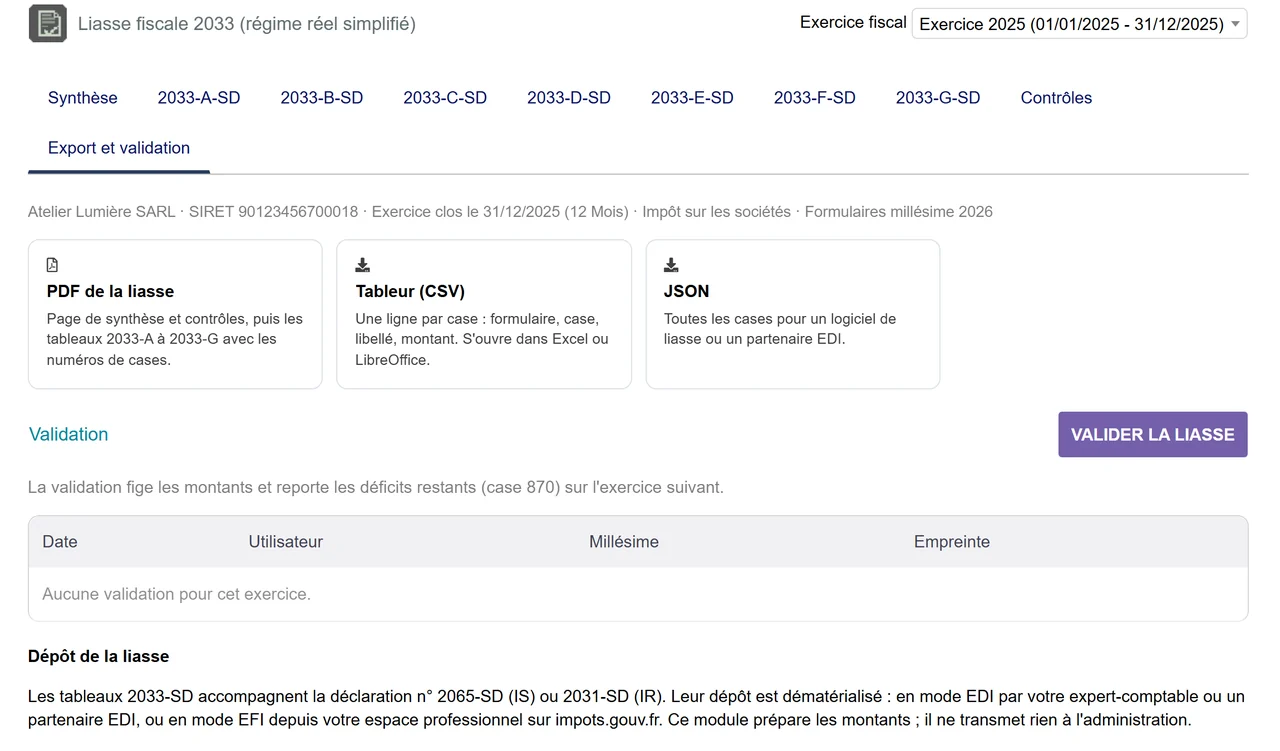Click the PDF file icon on PDF card
Image resolution: width=1280 pixels, height=751 pixels.
(53, 265)
